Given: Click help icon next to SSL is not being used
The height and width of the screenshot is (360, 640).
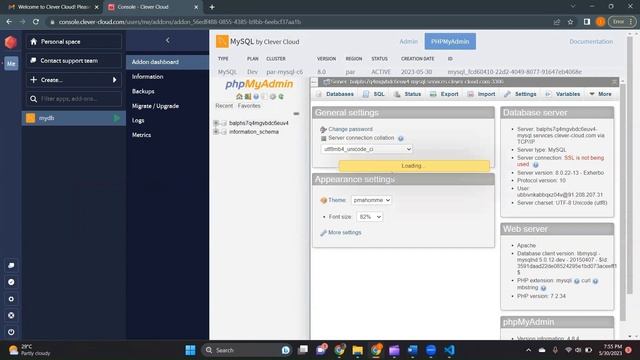Looking at the screenshot, I should 536,164.
